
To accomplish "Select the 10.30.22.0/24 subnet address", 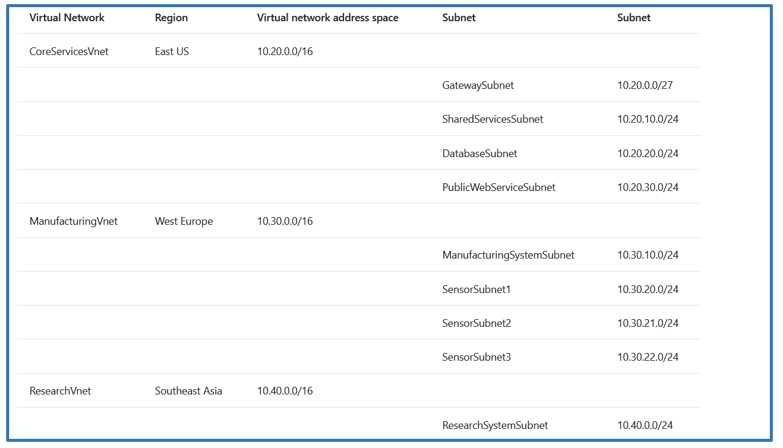I will click(648, 358).
